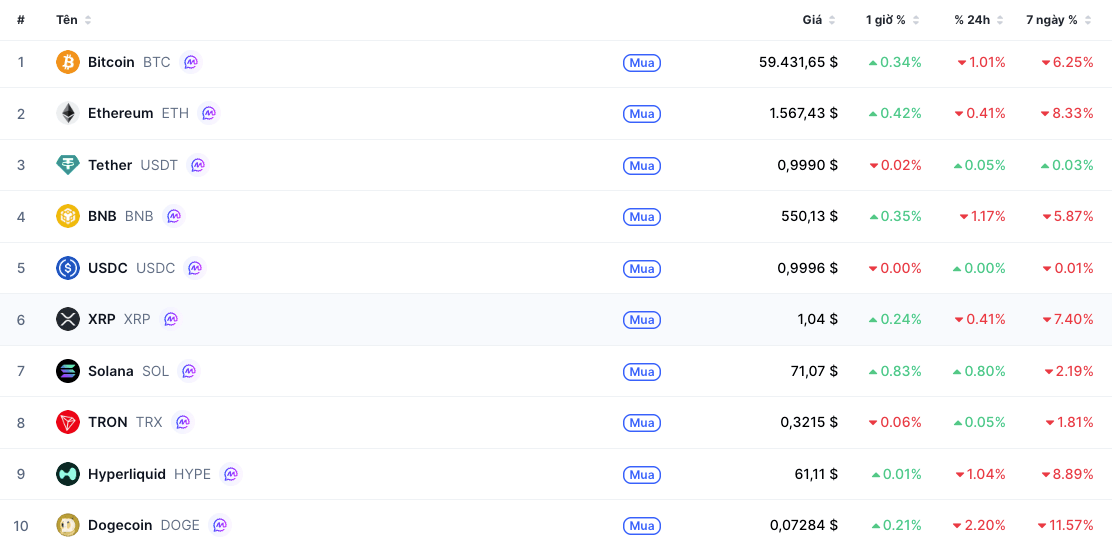Open the purple chat icon beside Solana SOL

click(x=189, y=371)
